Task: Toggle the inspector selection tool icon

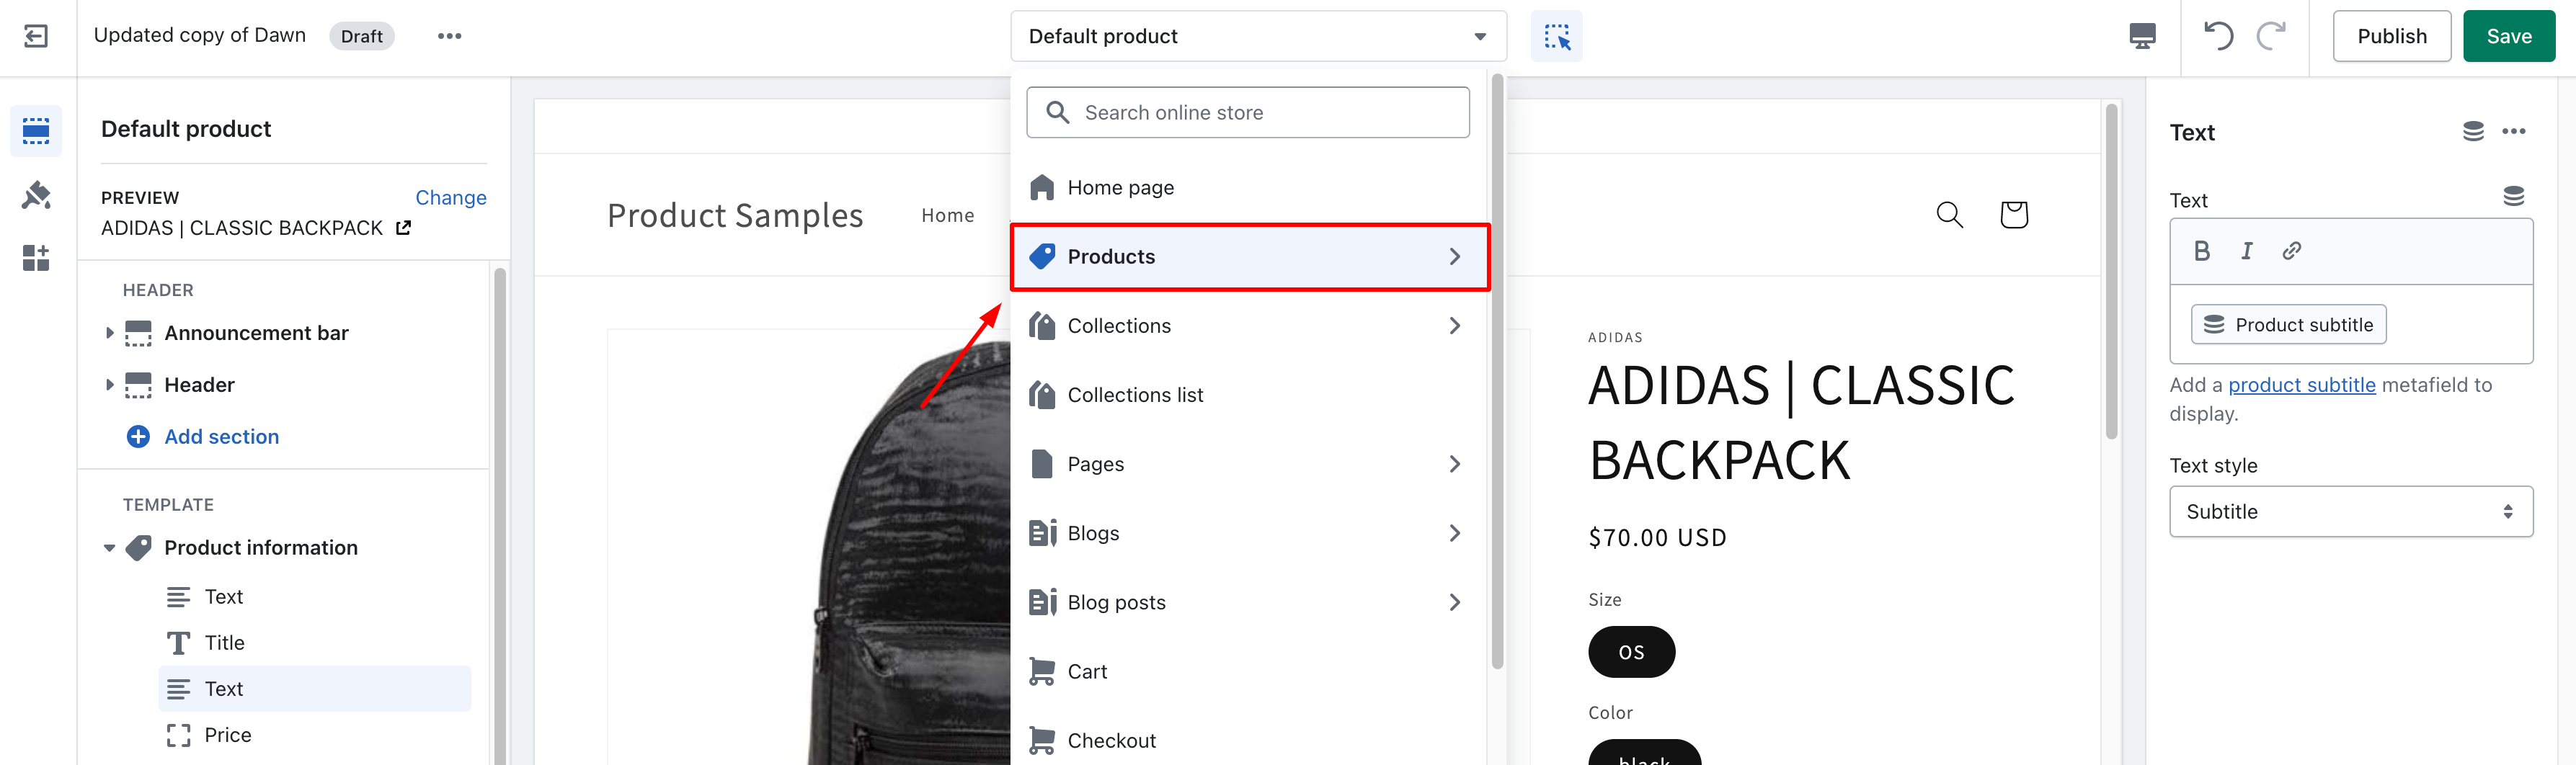Action: (x=1557, y=37)
